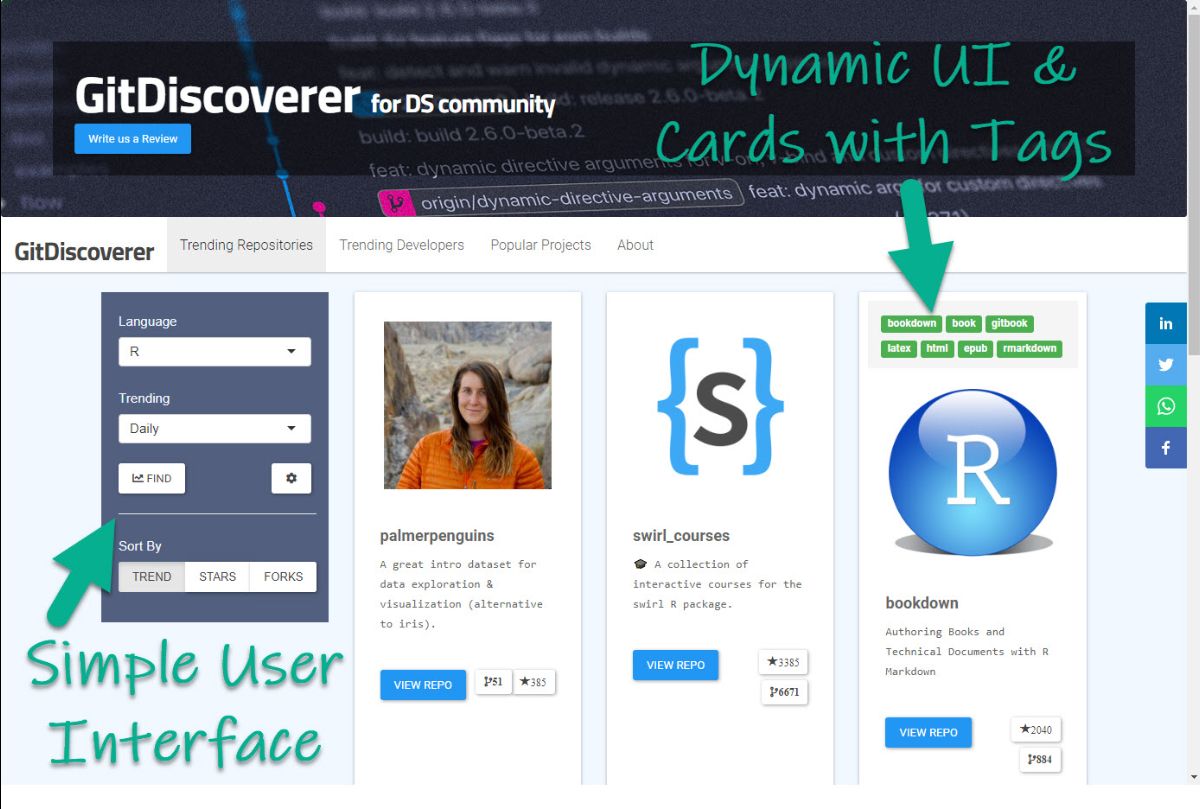Click the palmerpenguins star count 385
This screenshot has width=1200, height=809.
[x=534, y=682]
